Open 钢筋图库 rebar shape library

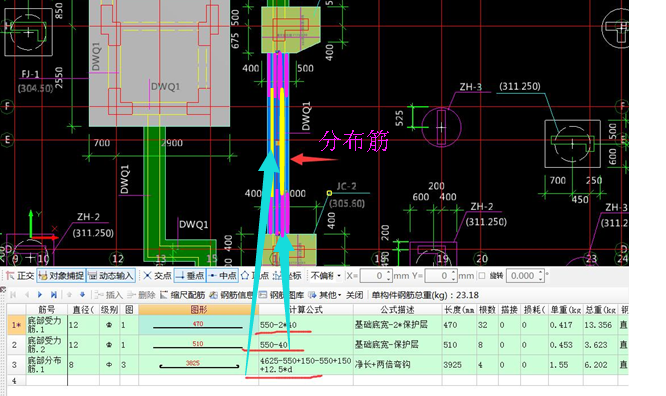281,294
